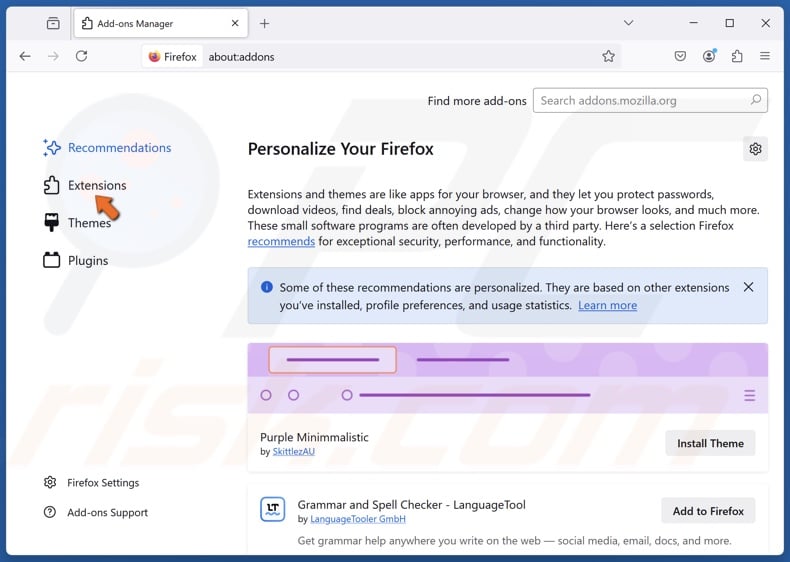Click the Add-ons Support question mark icon

point(50,512)
